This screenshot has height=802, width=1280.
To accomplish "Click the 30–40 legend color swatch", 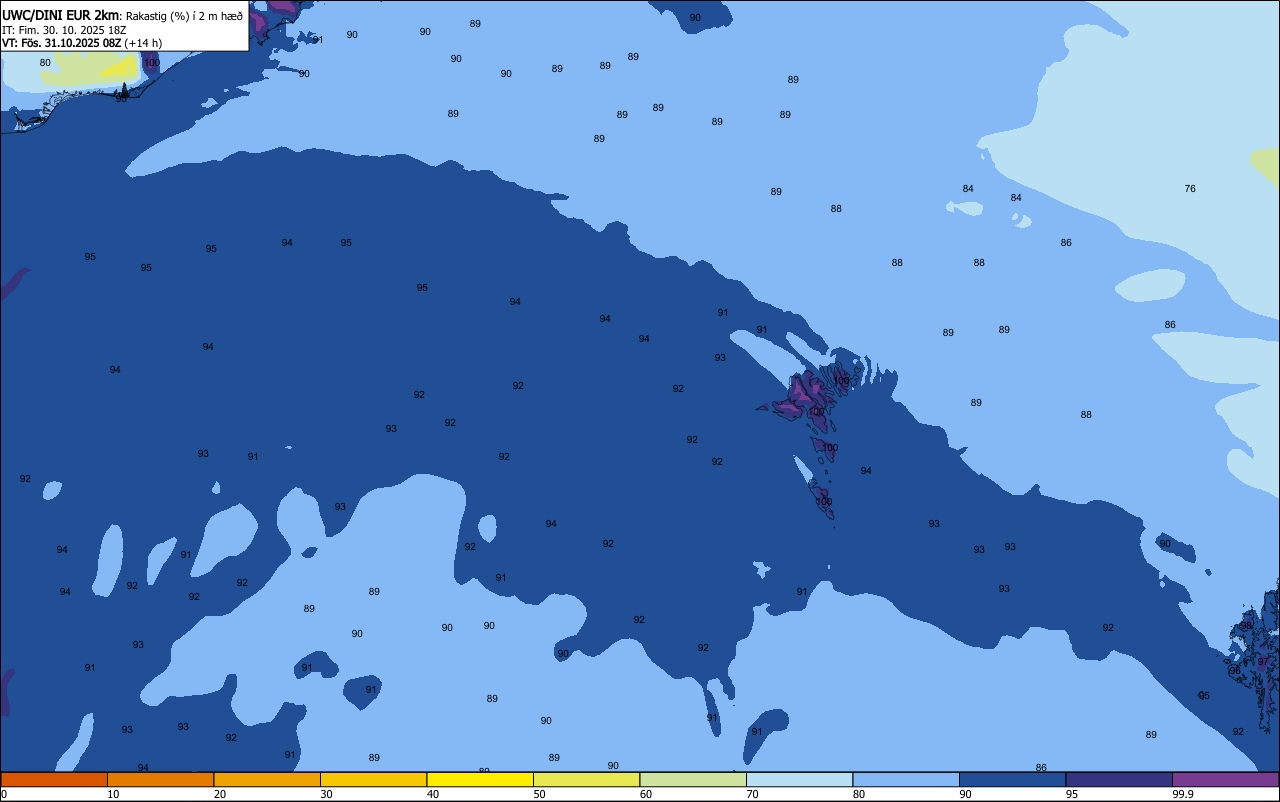I will (373, 779).
